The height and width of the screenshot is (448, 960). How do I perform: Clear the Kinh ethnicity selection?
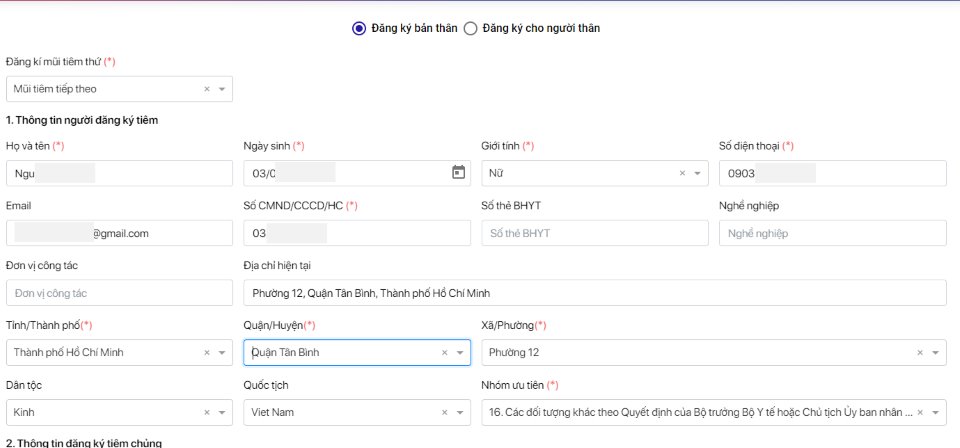click(207, 412)
